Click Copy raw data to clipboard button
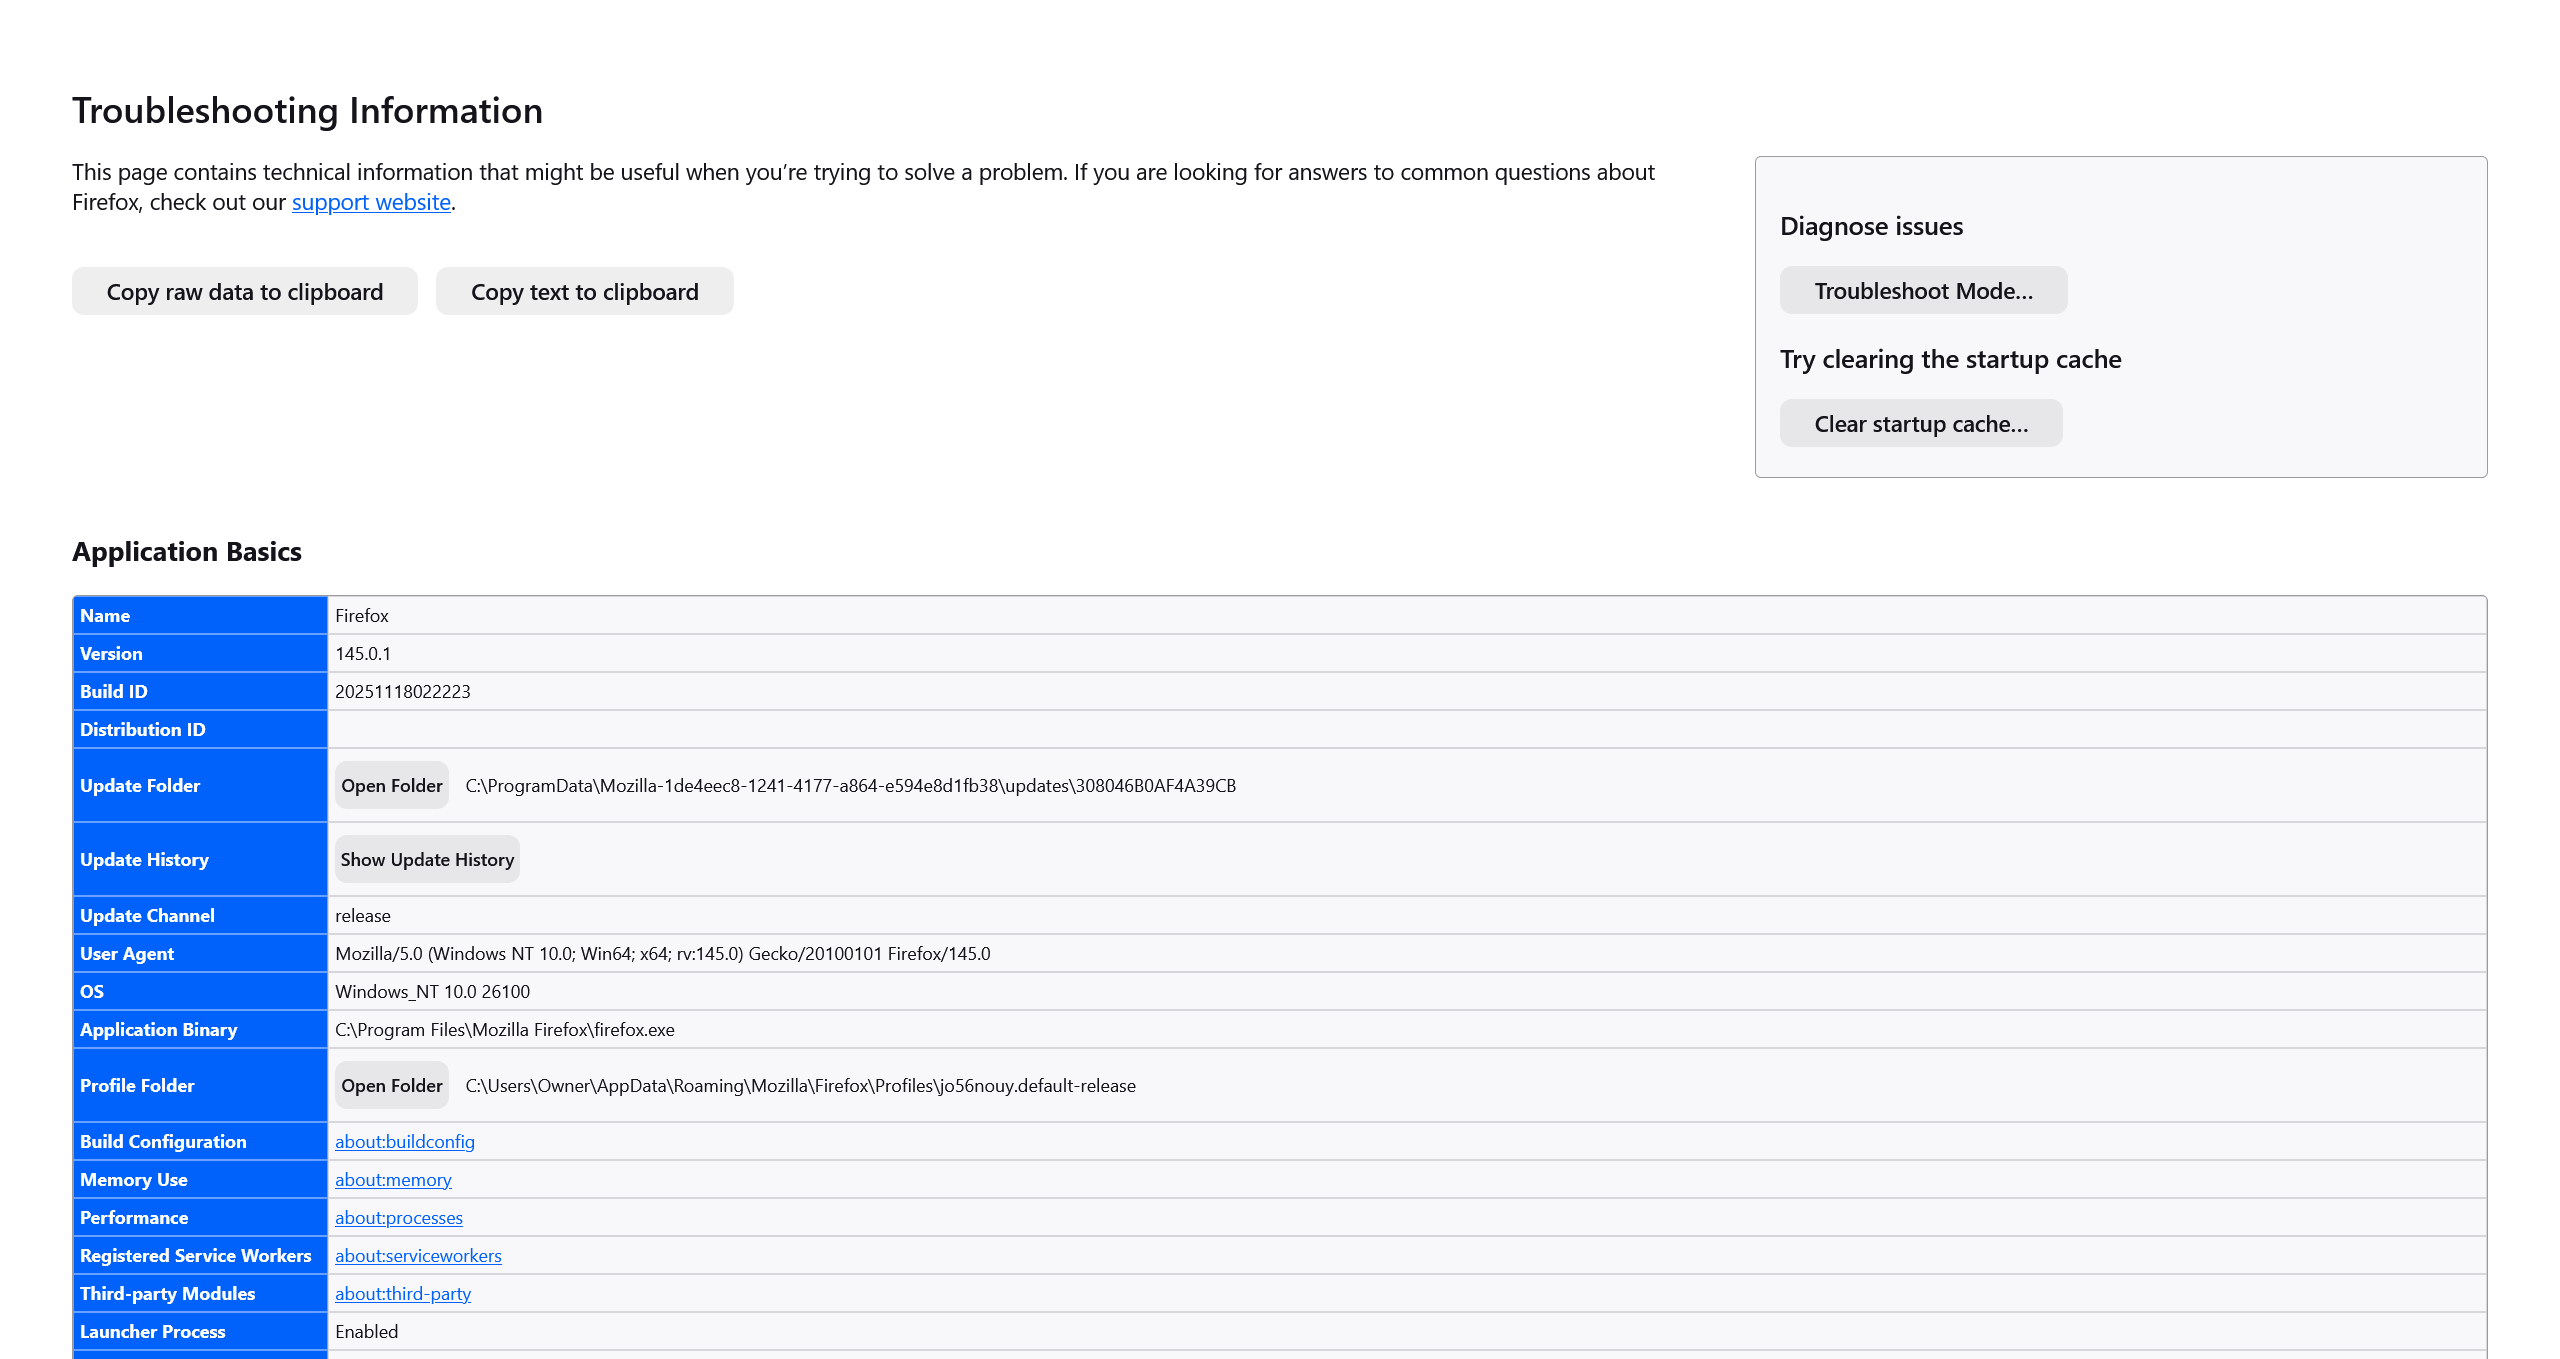 (245, 292)
